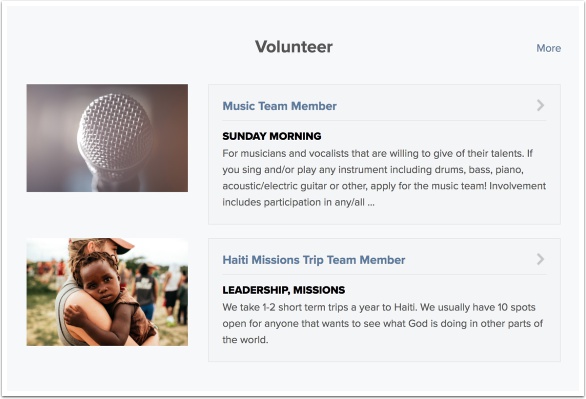Open the Haiti Missions Trip Team Member title
Image resolution: width=586 pixels, height=399 pixels.
(x=314, y=260)
